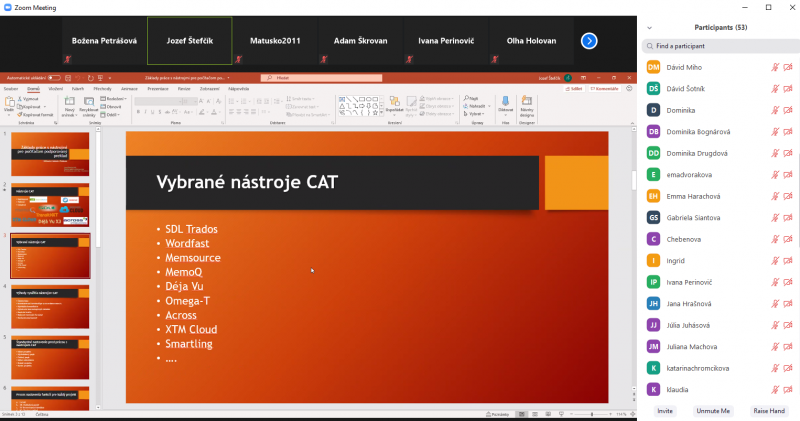The height and width of the screenshot is (421, 800).
Task: Click the muted microphone icon beside Dávid Miho
Action: [x=775, y=67]
